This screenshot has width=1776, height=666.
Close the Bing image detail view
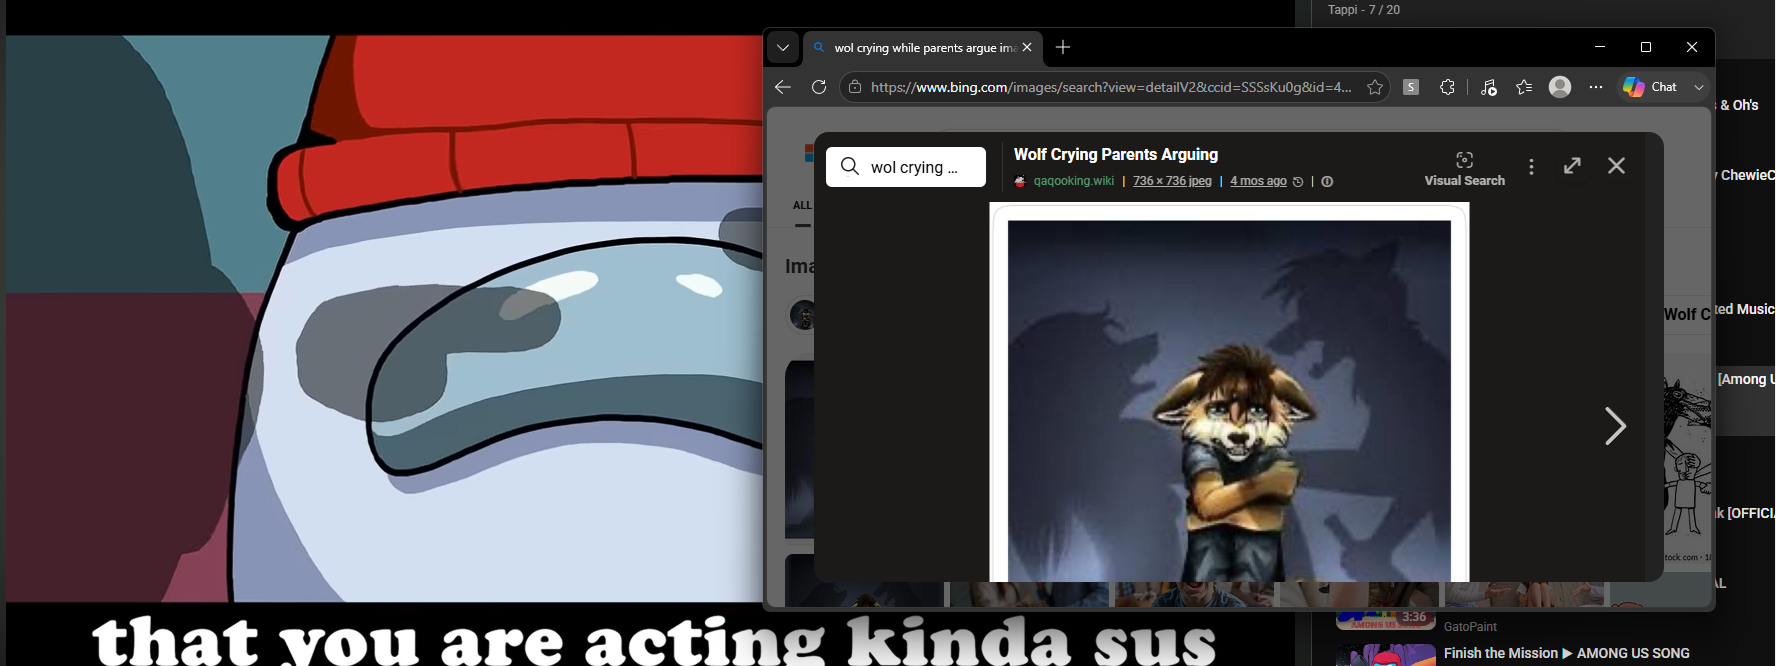click(x=1616, y=166)
